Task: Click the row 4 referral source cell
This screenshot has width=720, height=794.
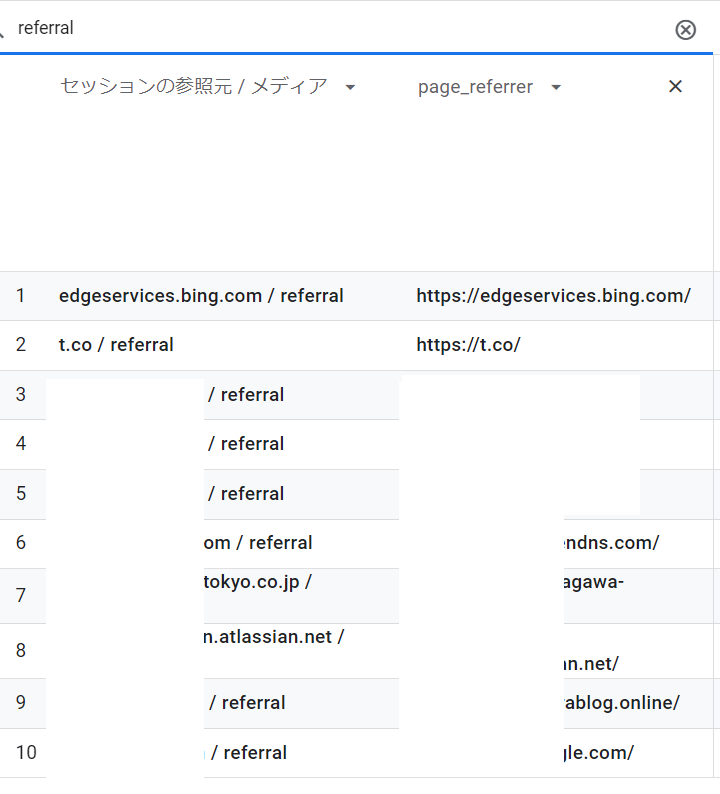Action: [x=246, y=444]
